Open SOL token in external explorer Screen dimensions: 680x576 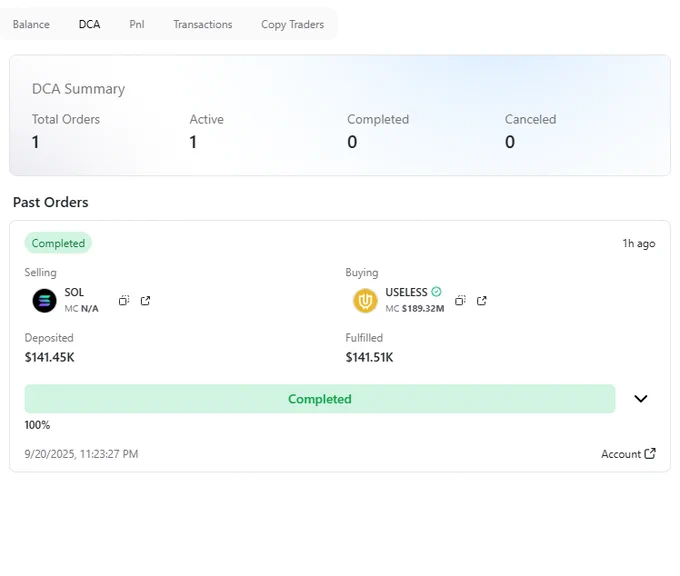point(145,300)
